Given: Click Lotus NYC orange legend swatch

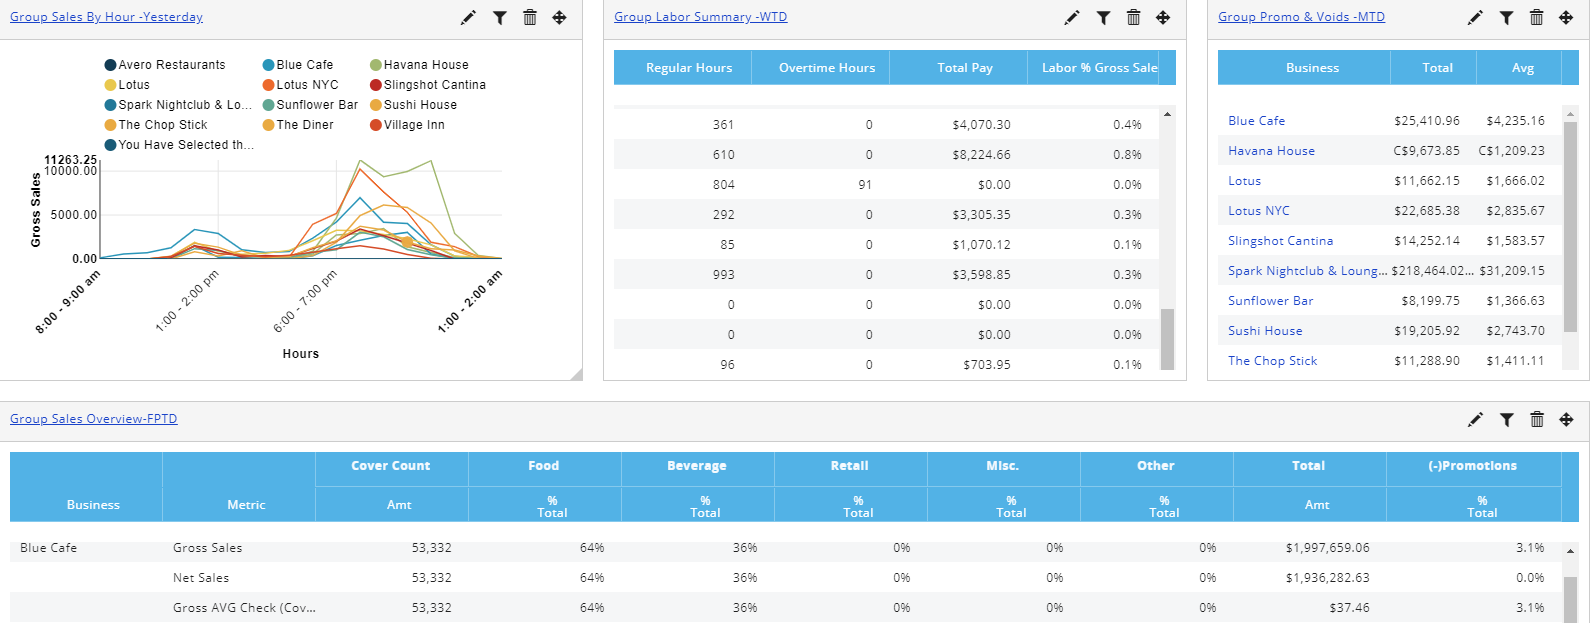Looking at the screenshot, I should click(x=268, y=85).
